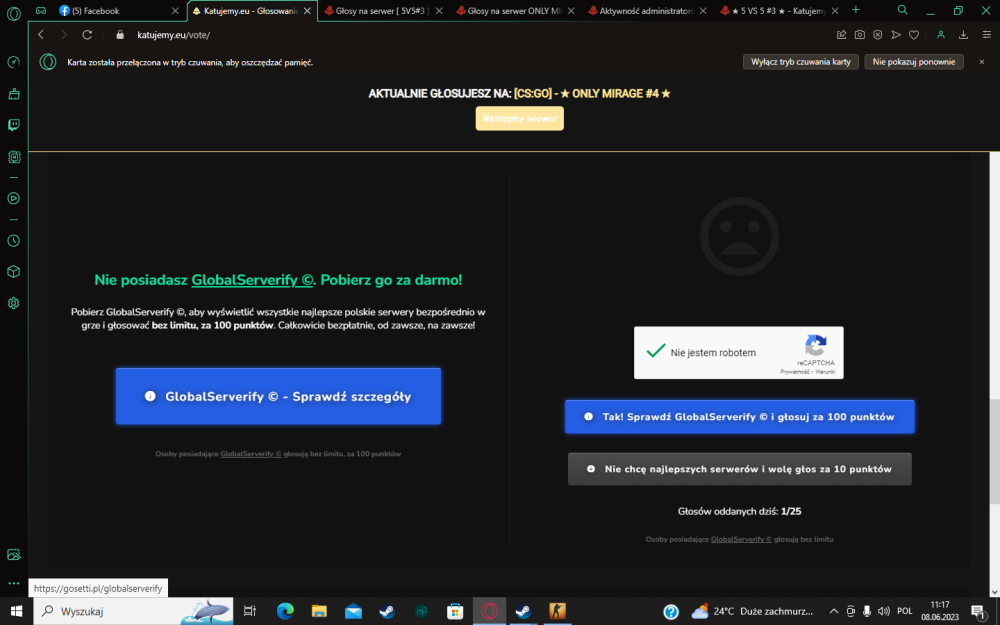Click the Wyszukaj taskbar search box

coord(135,611)
